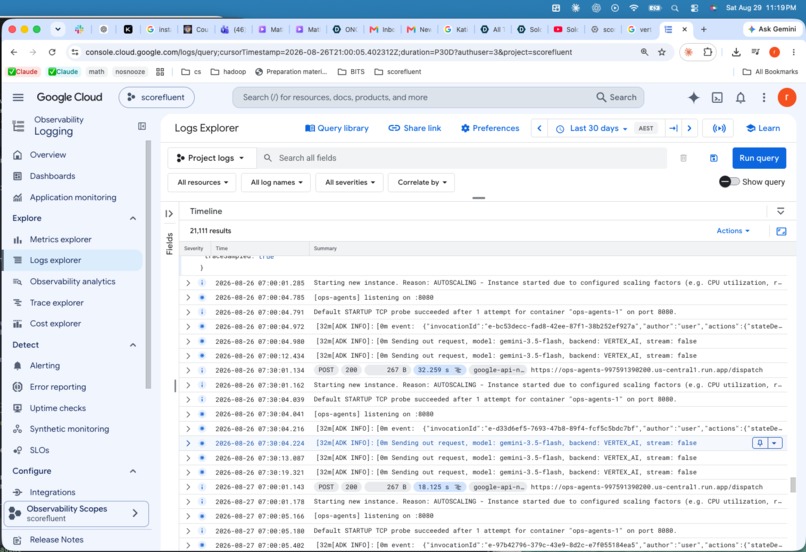Expand the 32.259 s POST dispatch log
The image size is (806, 552).
click(188, 370)
